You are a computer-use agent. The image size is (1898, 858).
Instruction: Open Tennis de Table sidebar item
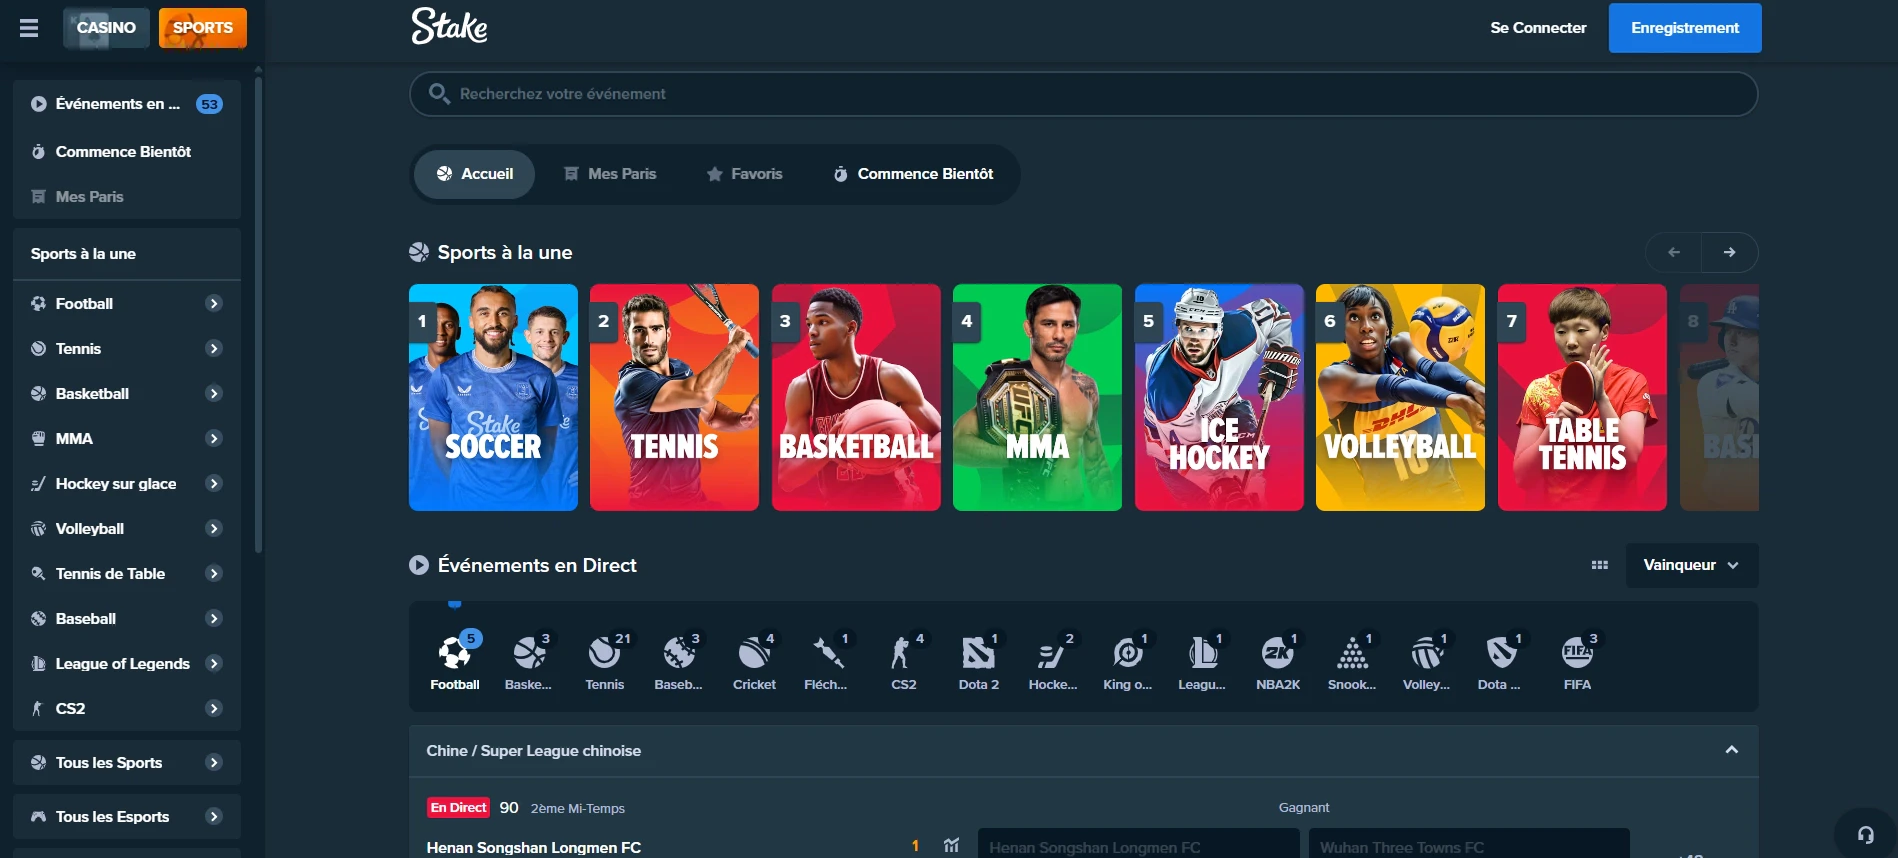(x=127, y=573)
